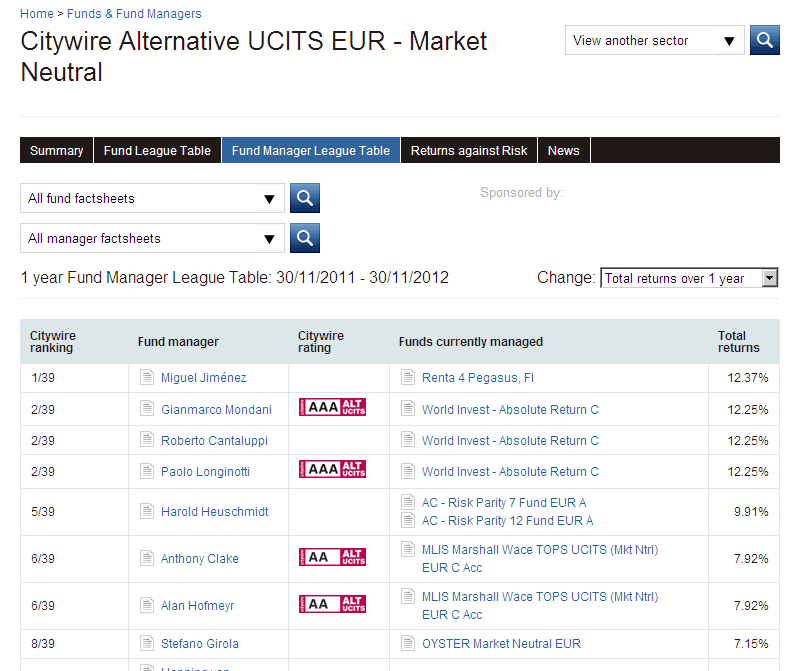This screenshot has height=671, width=791.
Task: Click fund document icon in Gianmarco Mondani's row
Action: point(408,409)
